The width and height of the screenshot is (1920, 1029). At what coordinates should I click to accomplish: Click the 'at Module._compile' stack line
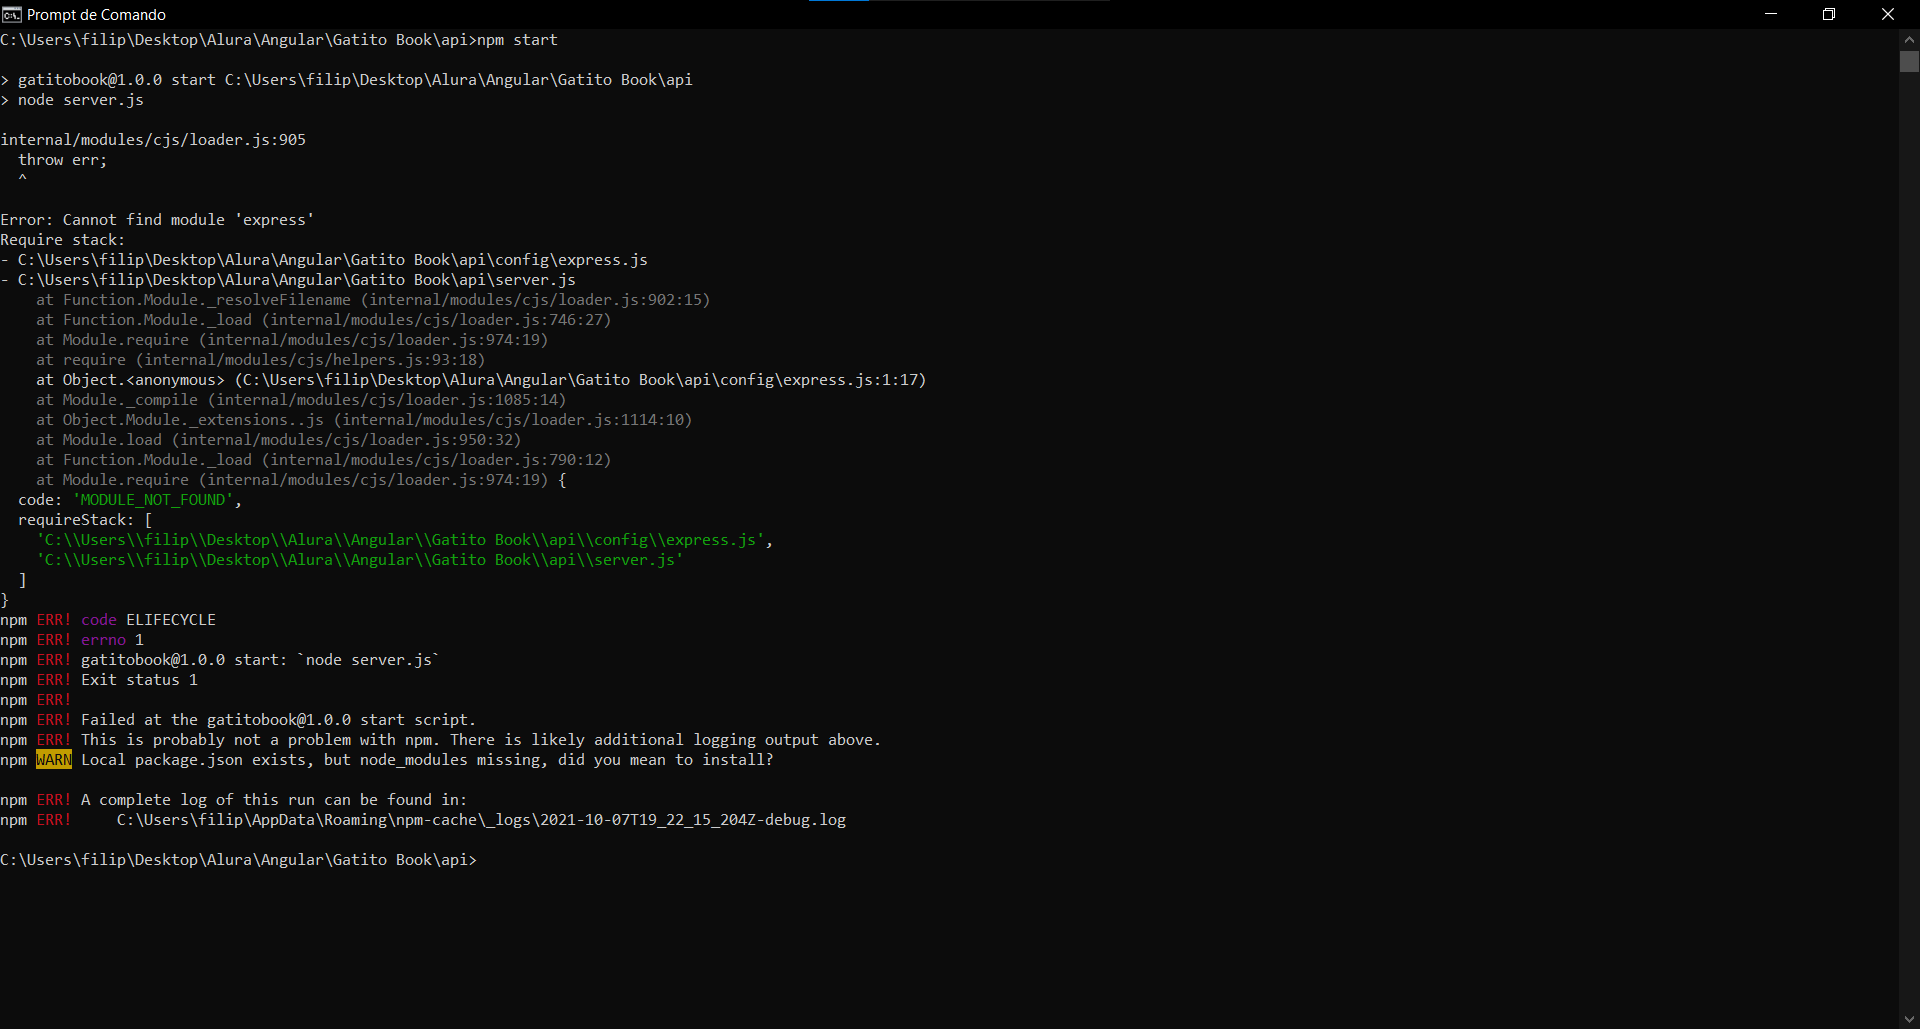point(301,400)
